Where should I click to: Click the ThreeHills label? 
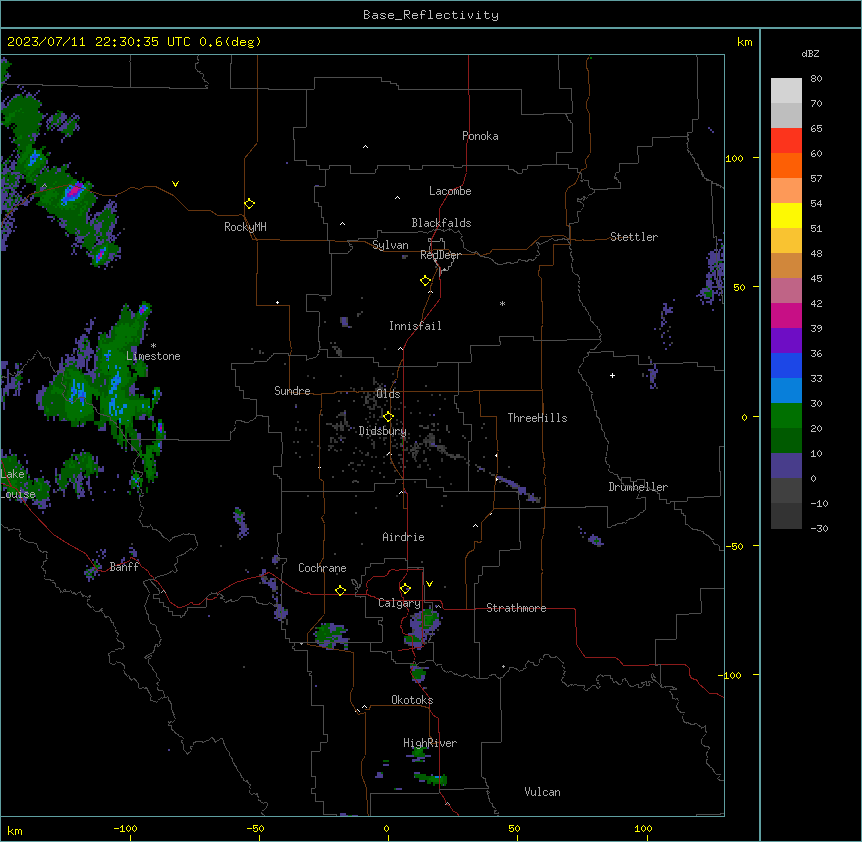click(x=537, y=418)
